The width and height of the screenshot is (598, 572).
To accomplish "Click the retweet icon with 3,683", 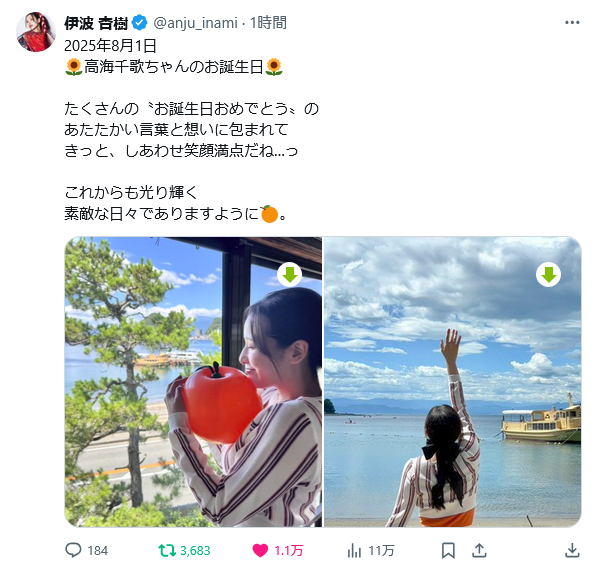I will [167, 550].
